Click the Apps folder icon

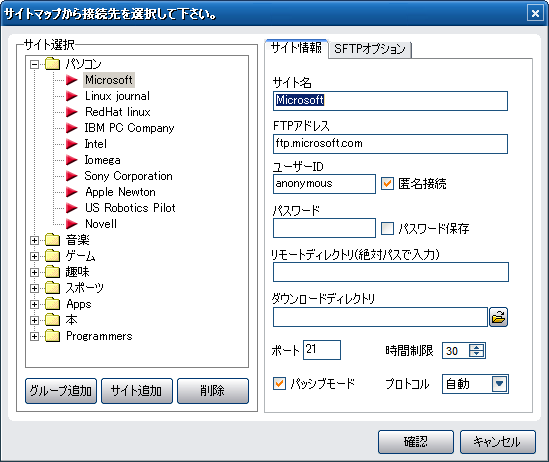(x=53, y=304)
